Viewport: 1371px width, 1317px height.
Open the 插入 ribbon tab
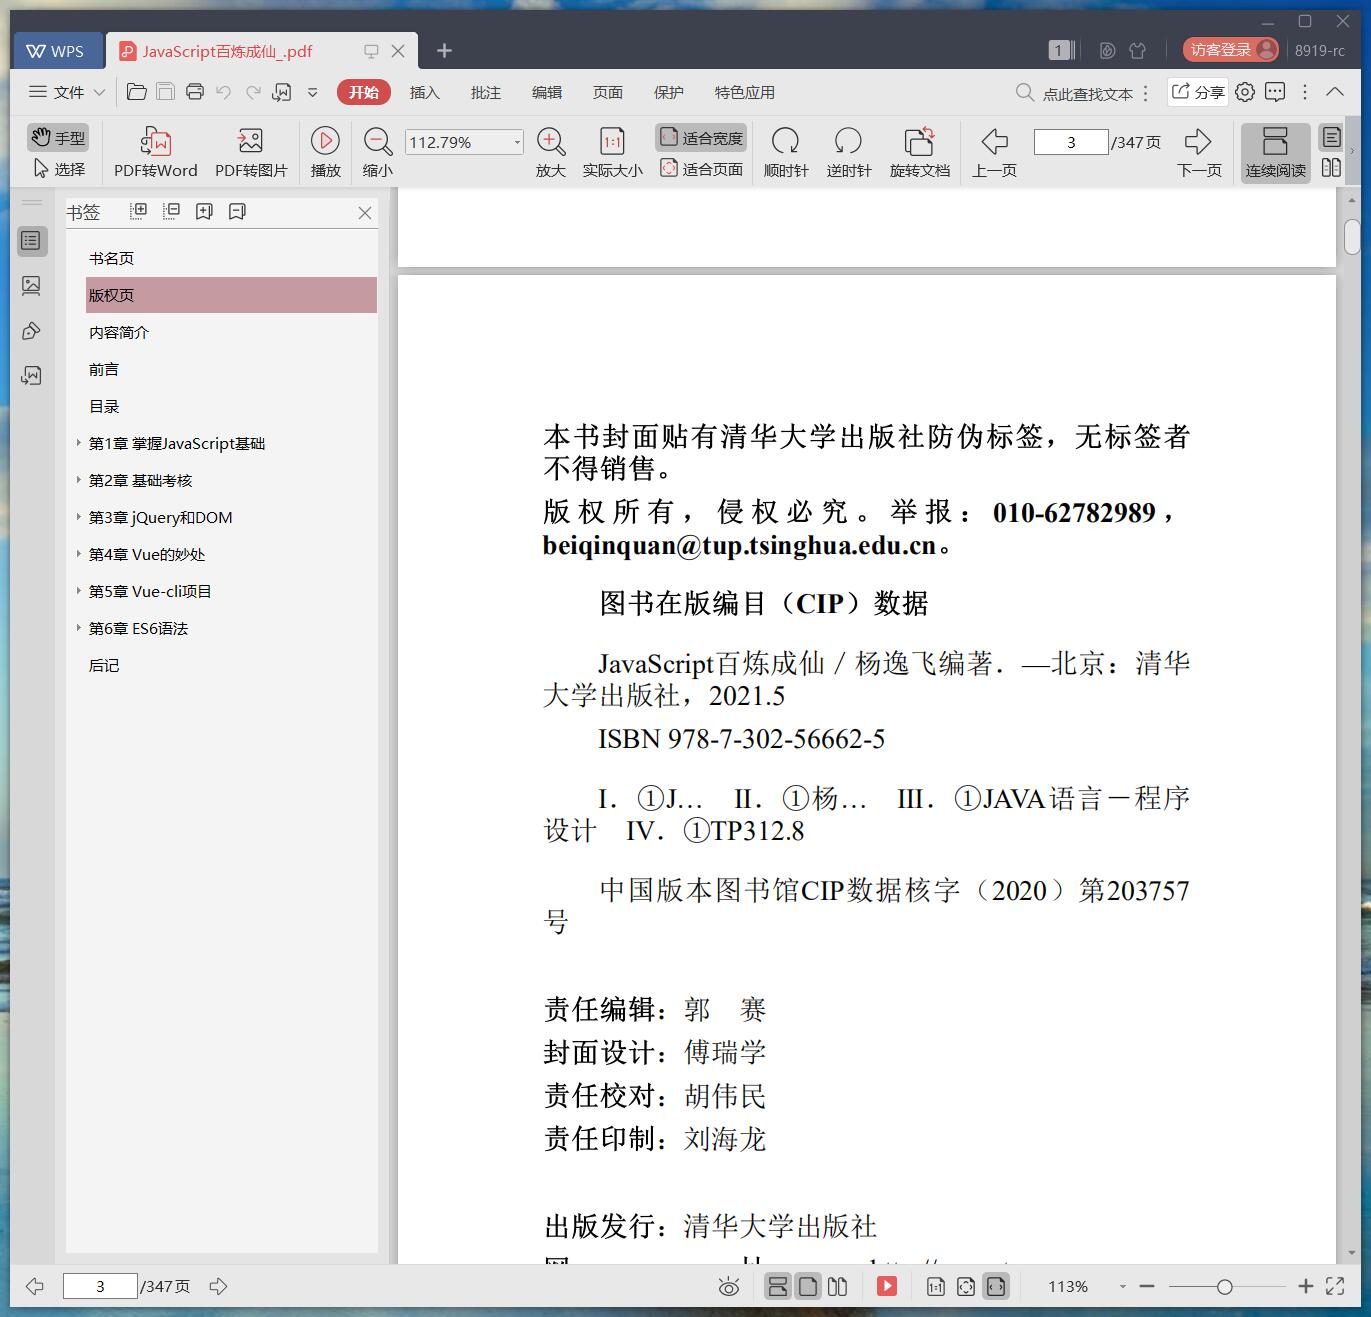click(424, 92)
